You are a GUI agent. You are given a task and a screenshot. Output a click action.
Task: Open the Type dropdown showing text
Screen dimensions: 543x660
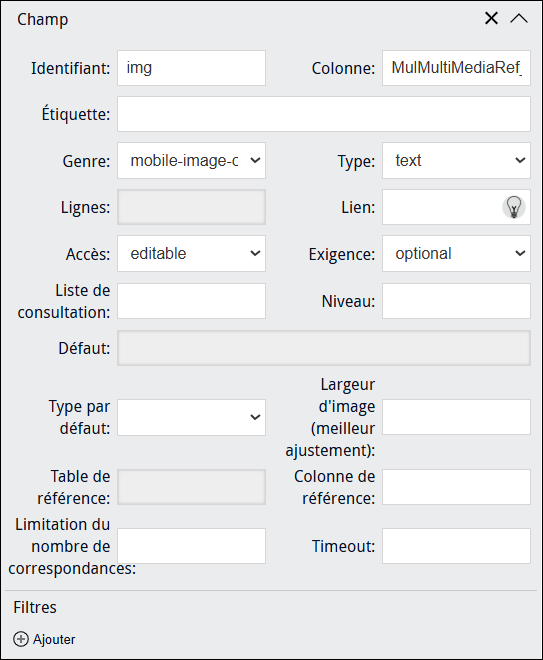pyautogui.click(x=456, y=160)
